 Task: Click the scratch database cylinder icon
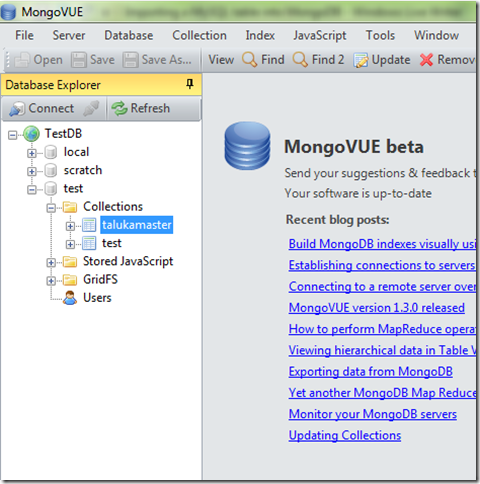point(51,171)
